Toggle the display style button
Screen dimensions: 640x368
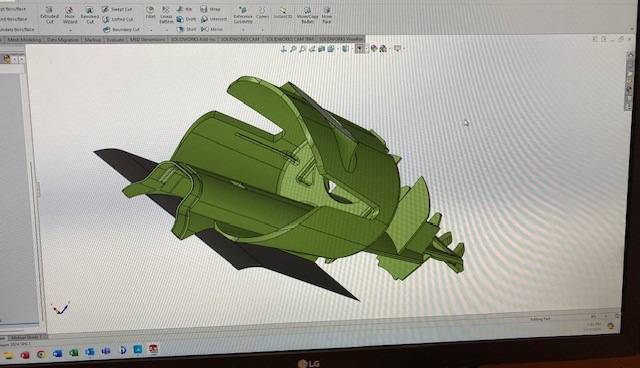[x=346, y=49]
